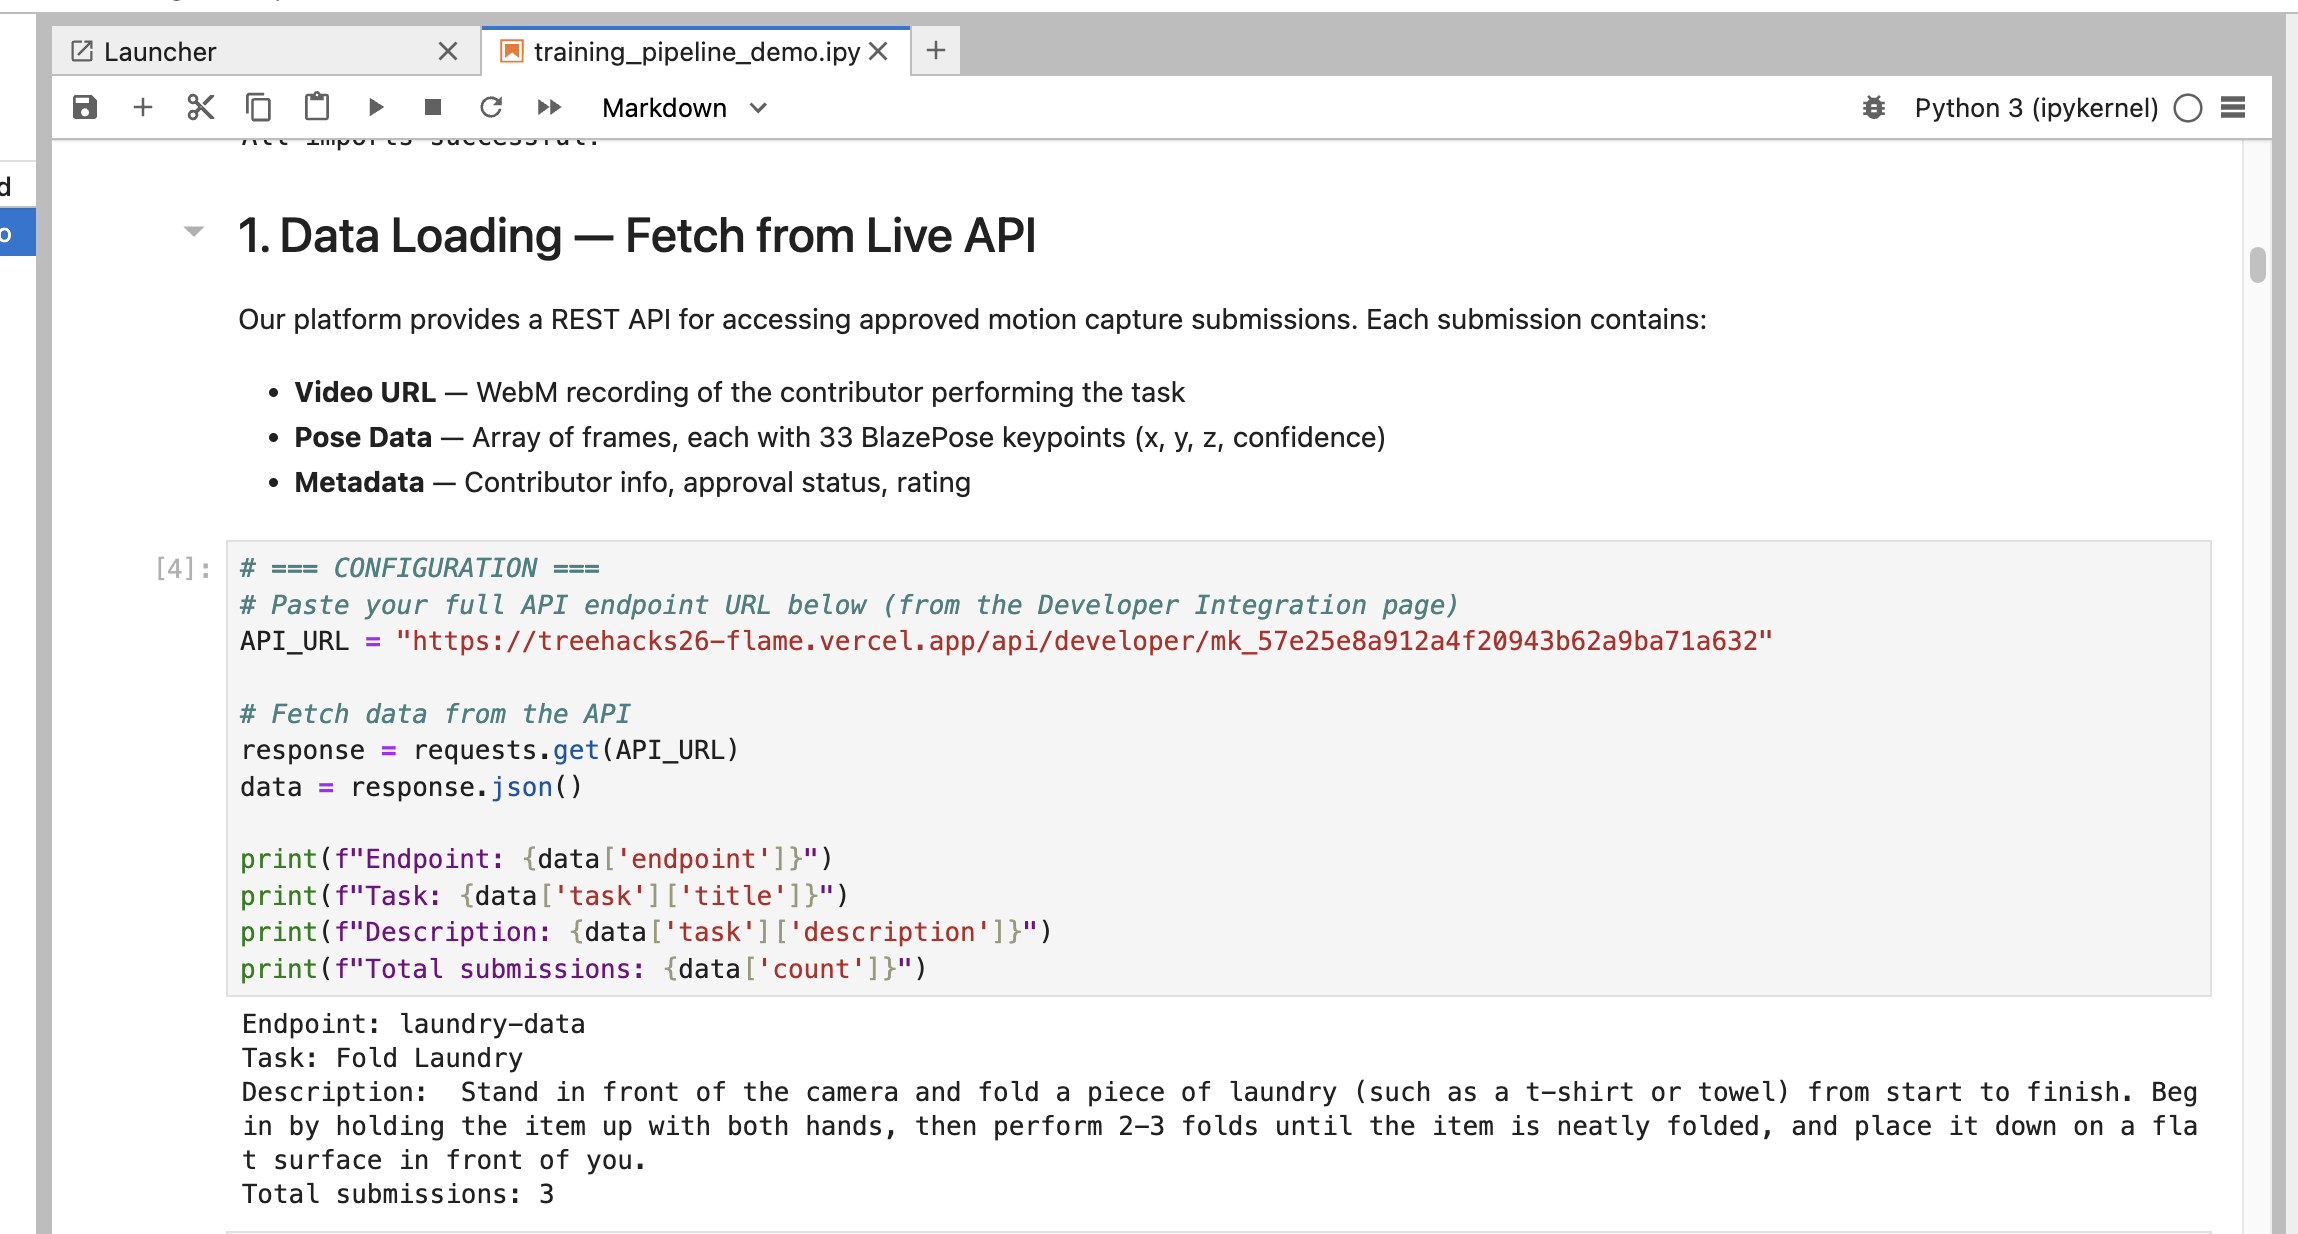
Task: Click the kernel status circle indicator
Action: point(2188,108)
